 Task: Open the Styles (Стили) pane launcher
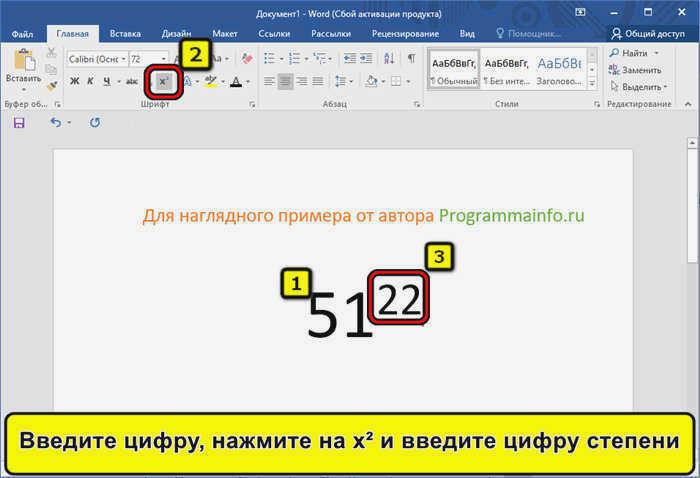coord(597,104)
